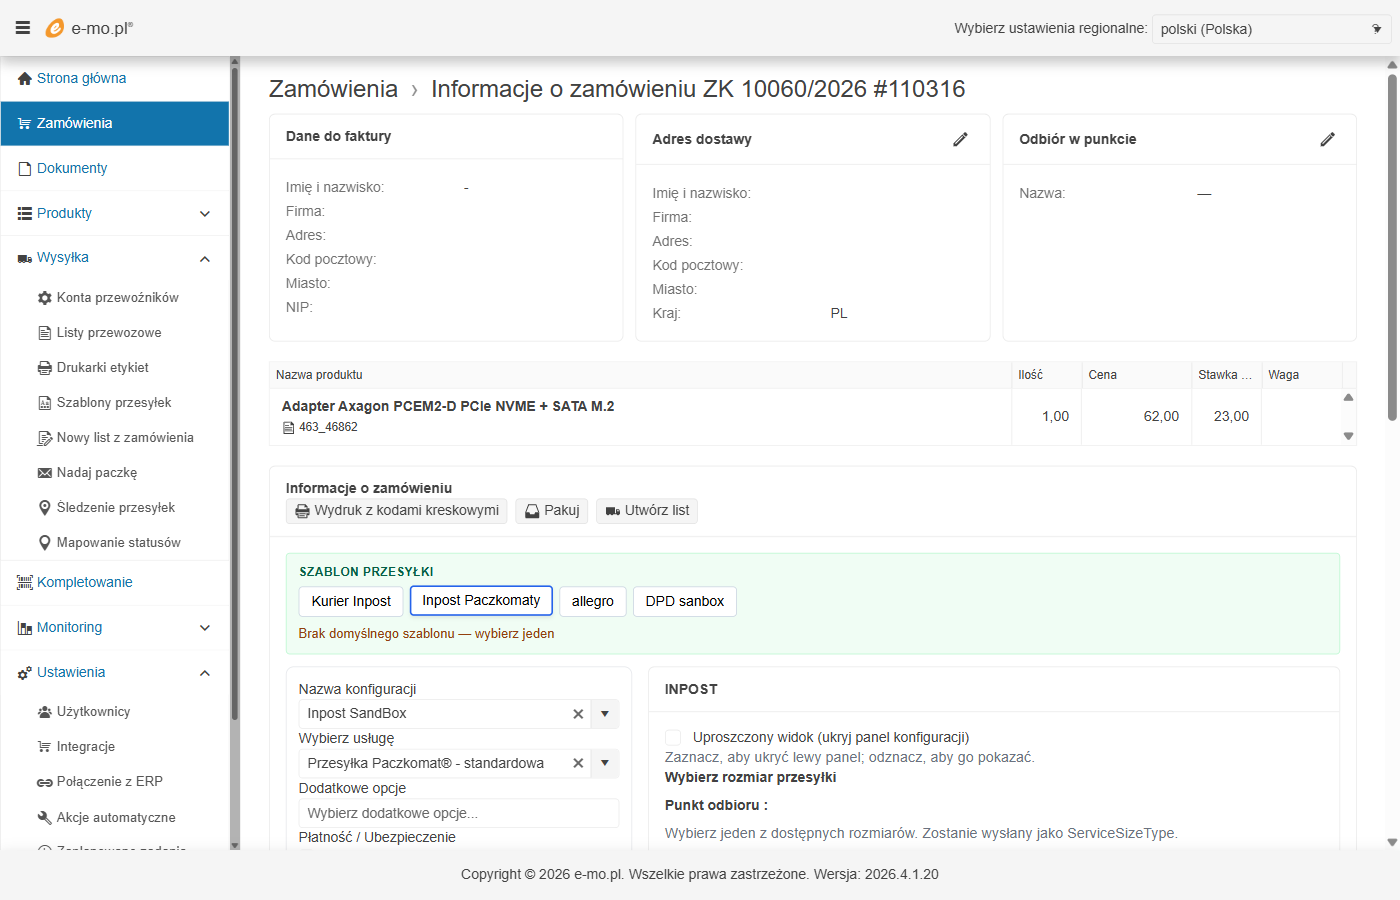Clear the selected Przesyłka Paczkomat service

pyautogui.click(x=578, y=763)
